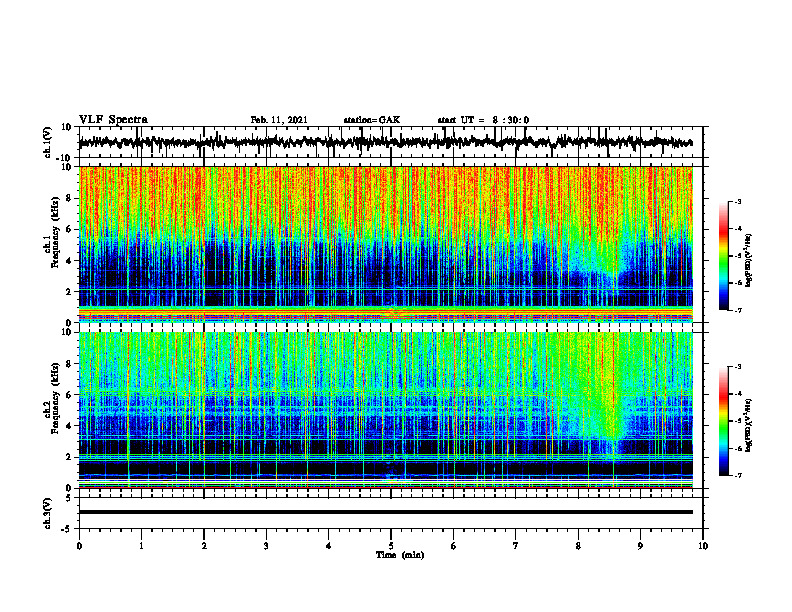The height and width of the screenshot is (612, 792).
Task: Click time-axis tick label '10'
Action: 703,546
